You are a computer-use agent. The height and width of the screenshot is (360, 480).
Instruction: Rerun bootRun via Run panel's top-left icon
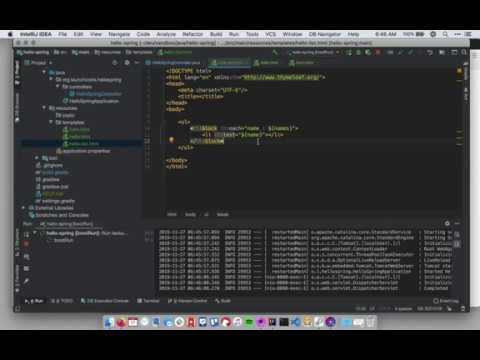coord(26,235)
